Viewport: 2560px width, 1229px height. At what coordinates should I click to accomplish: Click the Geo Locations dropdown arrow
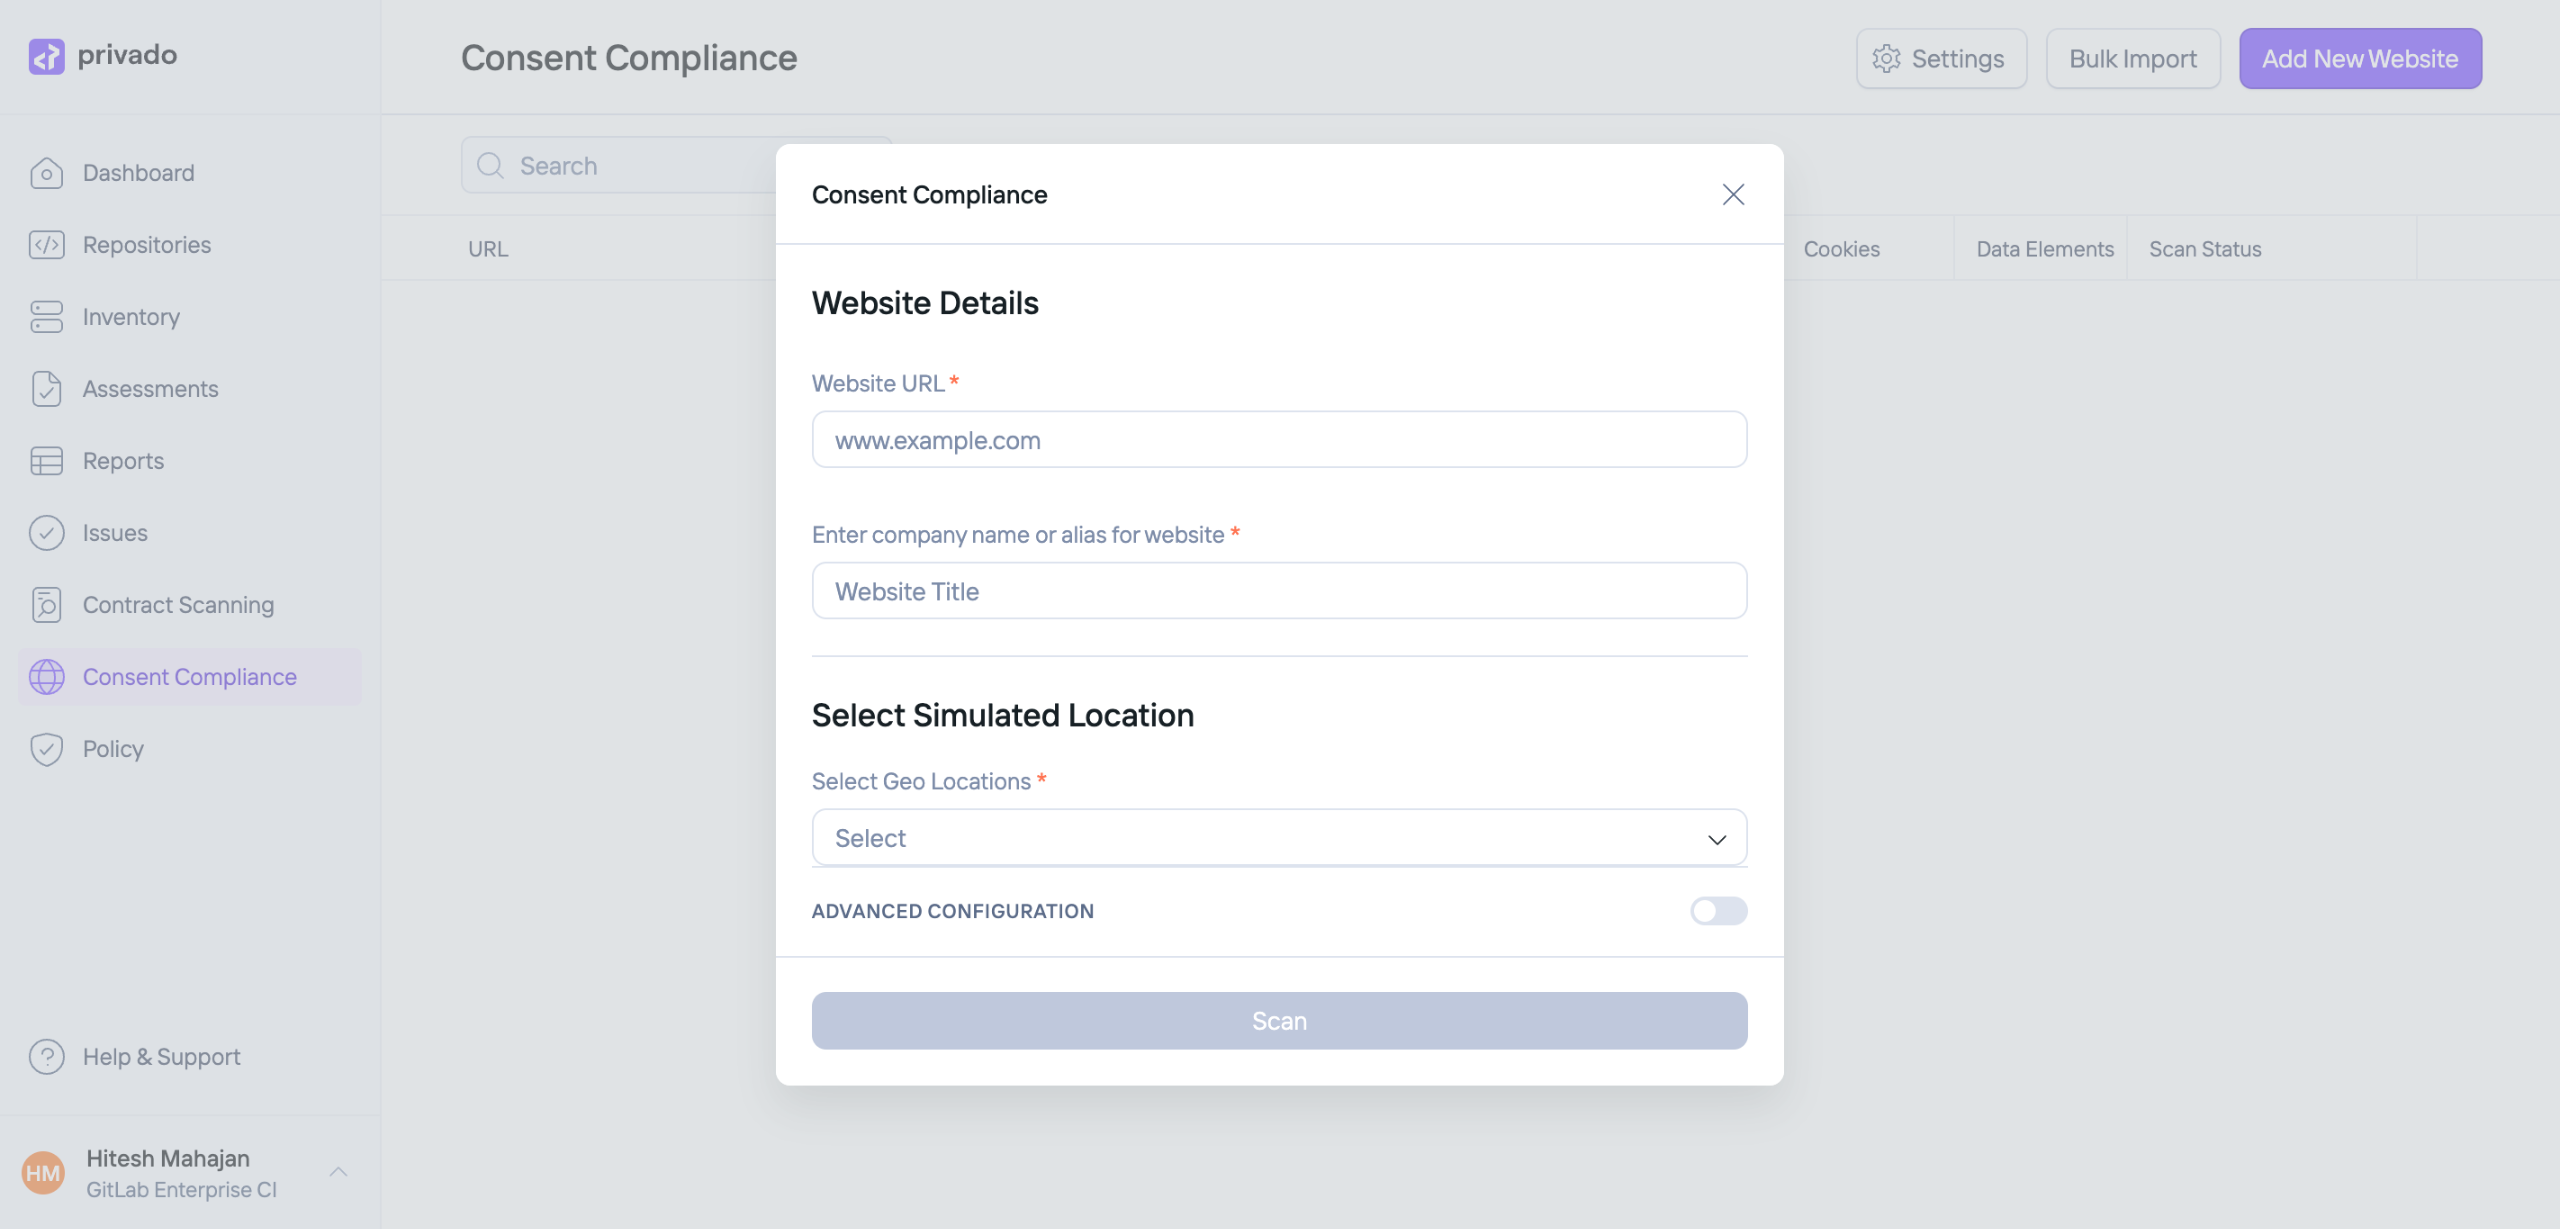click(1717, 839)
